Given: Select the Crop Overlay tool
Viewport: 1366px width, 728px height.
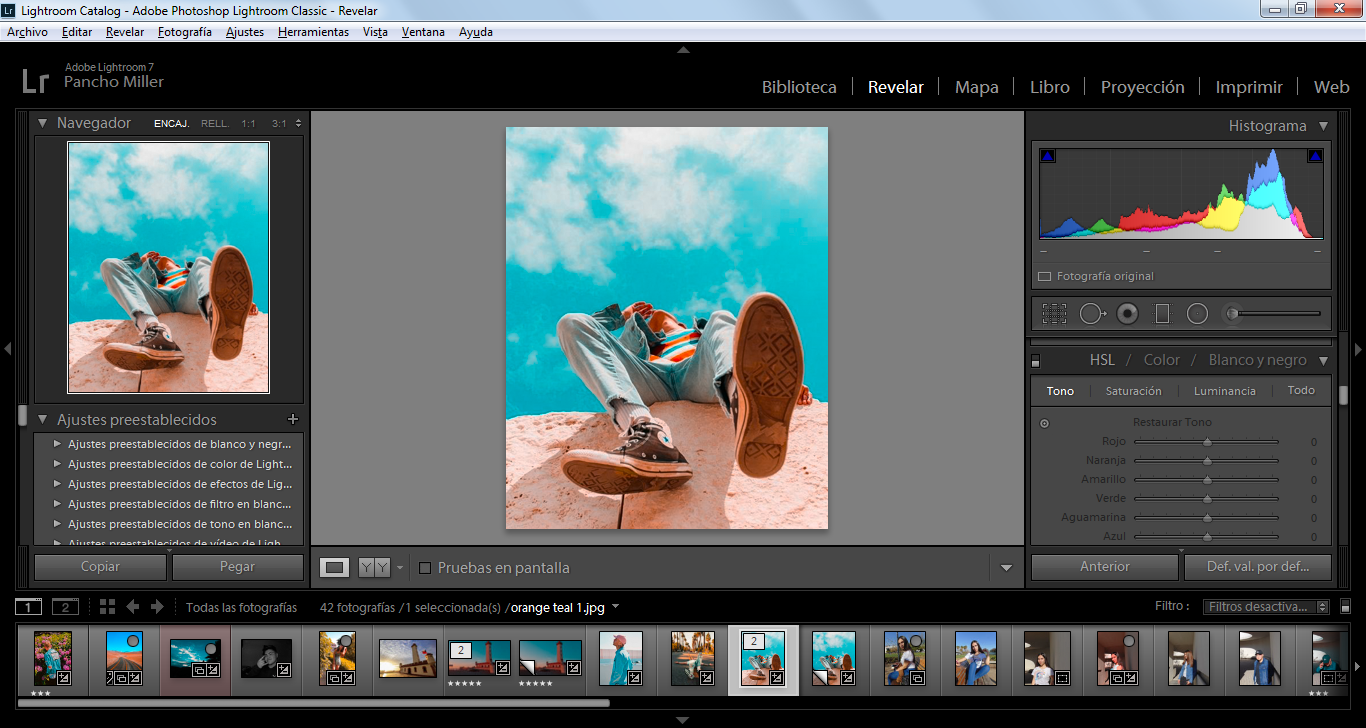Looking at the screenshot, I should [x=1054, y=314].
